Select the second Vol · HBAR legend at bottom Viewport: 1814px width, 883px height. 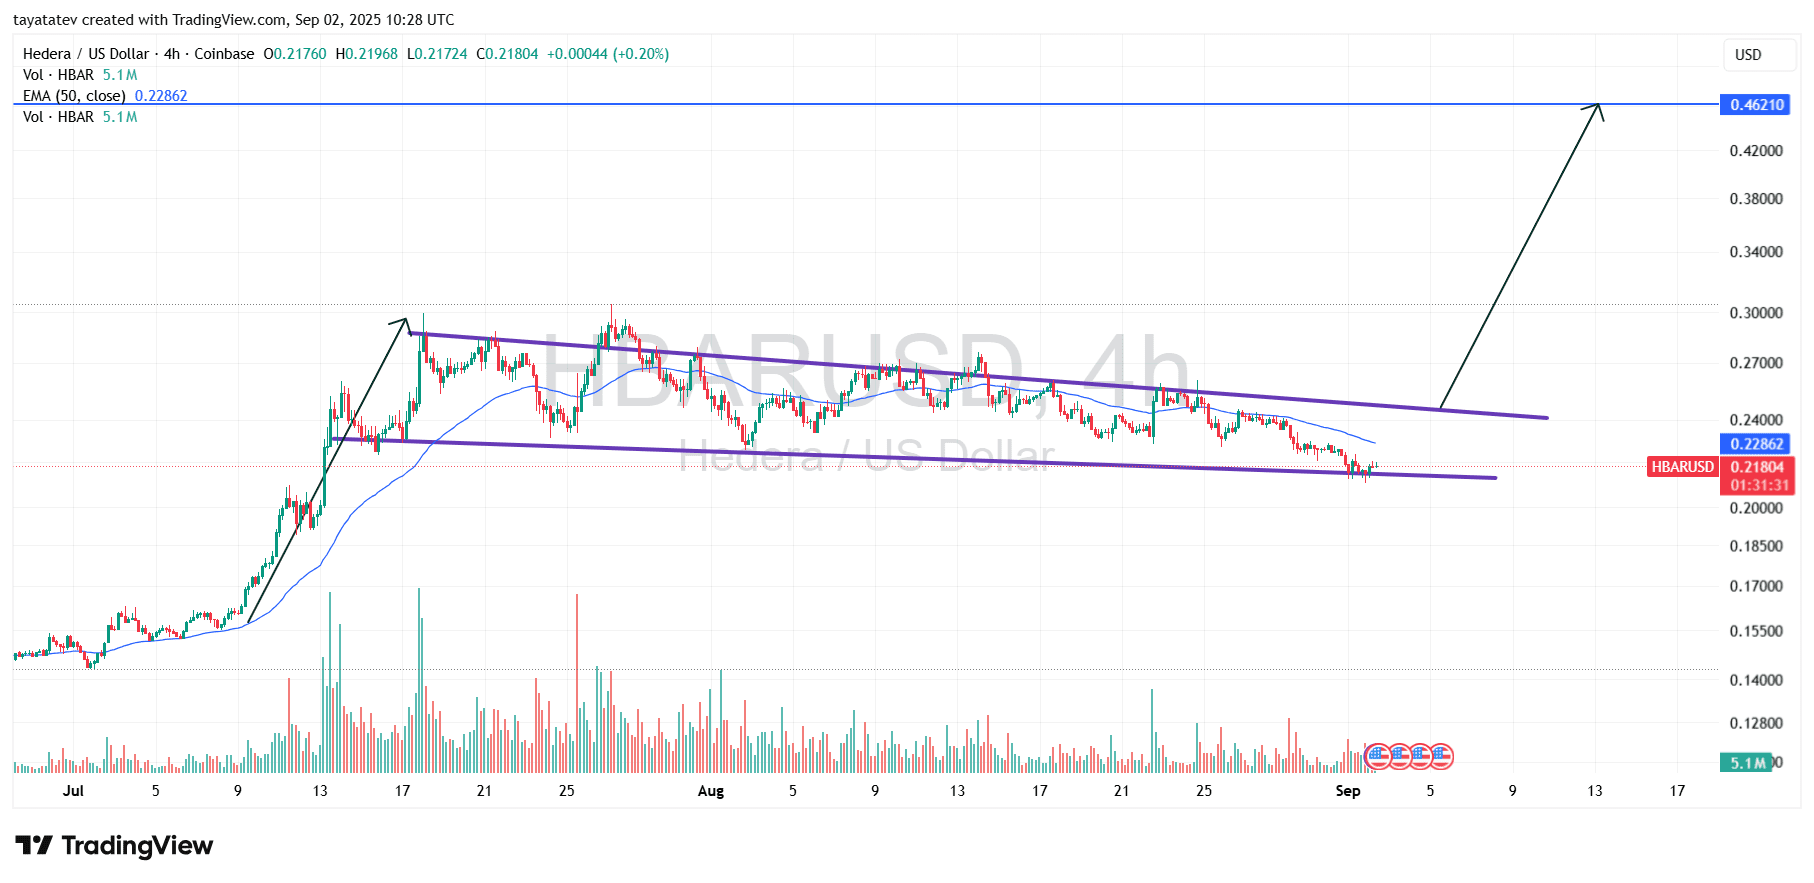[x=58, y=117]
